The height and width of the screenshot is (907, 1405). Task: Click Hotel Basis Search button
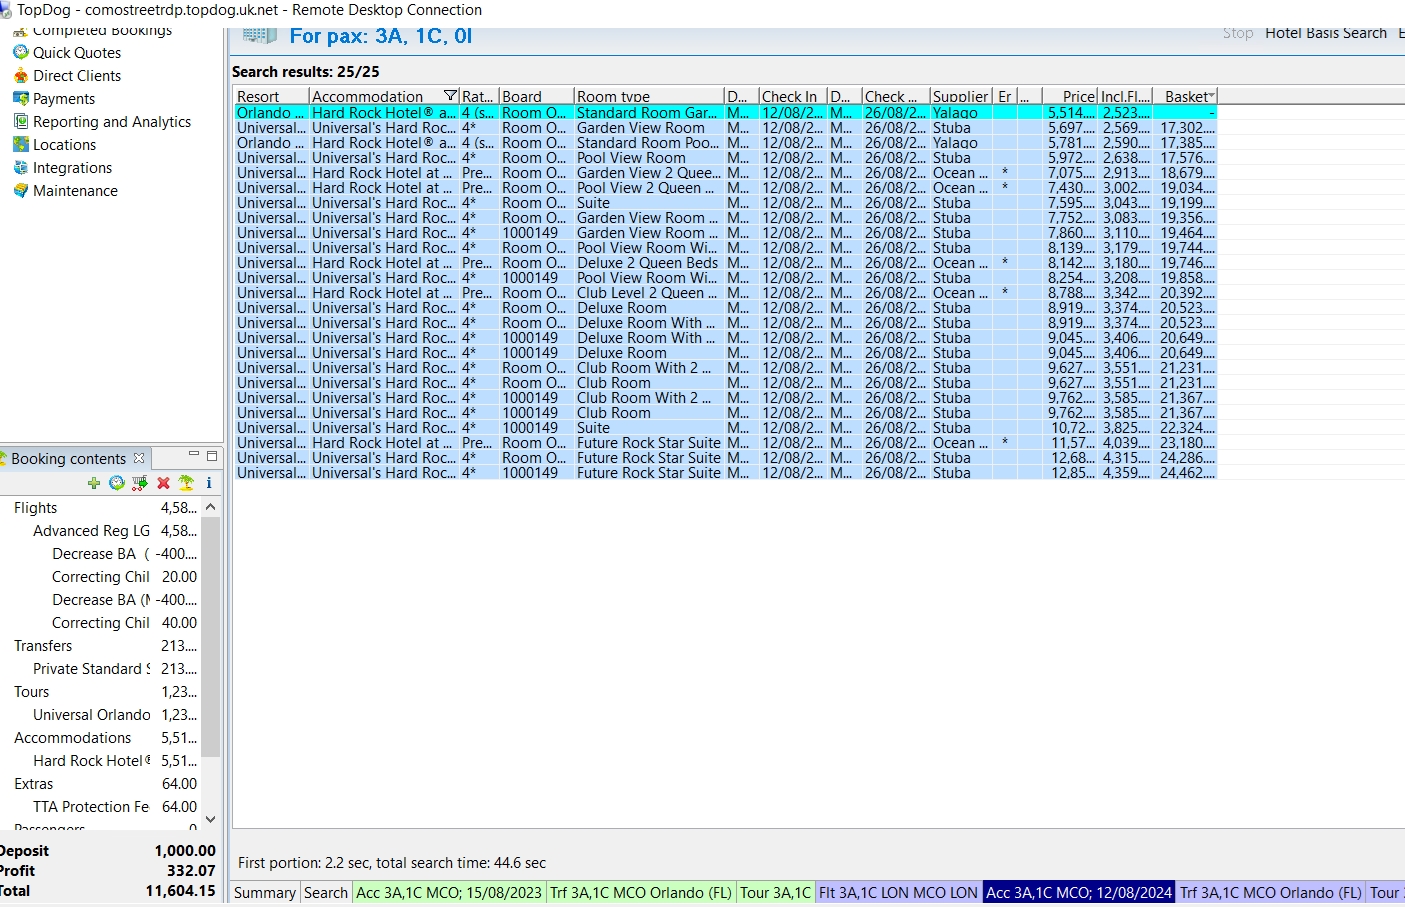tap(1326, 33)
